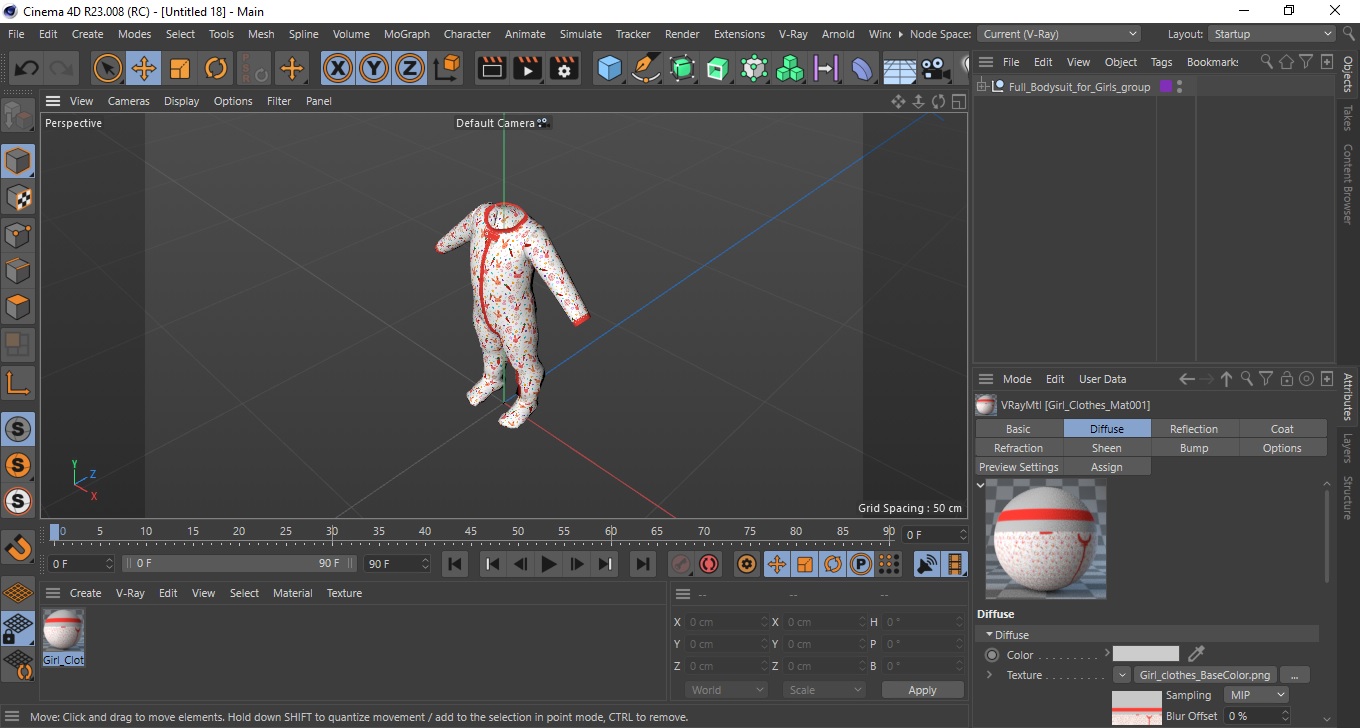The width and height of the screenshot is (1360, 728).
Task: Toggle the coordinate system cube icon
Action: click(x=448, y=68)
